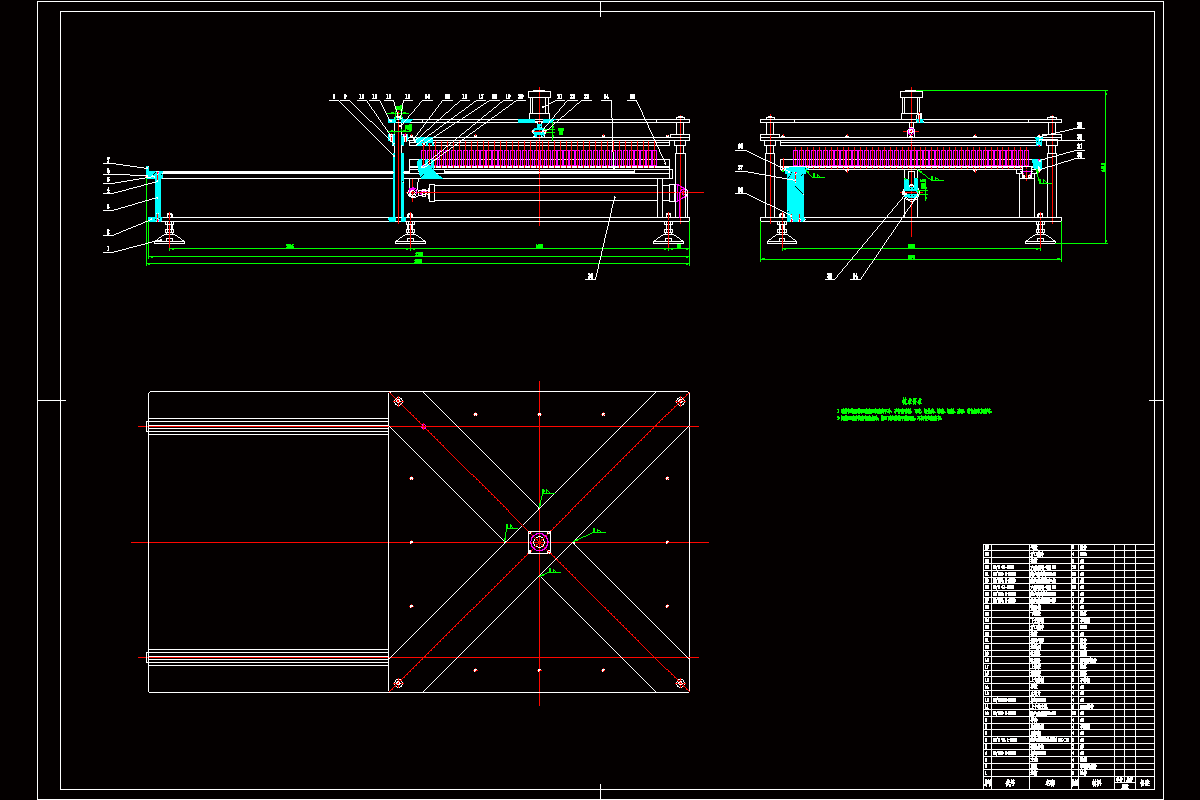Click the square center hub in plan view
The image size is (1200, 800).
click(539, 542)
